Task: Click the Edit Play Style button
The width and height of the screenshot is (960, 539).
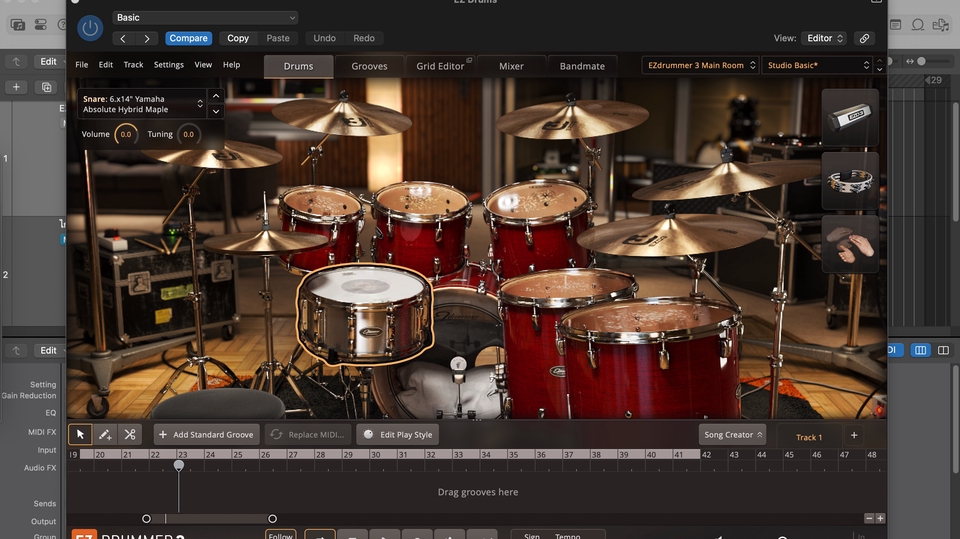Action: click(x=397, y=435)
